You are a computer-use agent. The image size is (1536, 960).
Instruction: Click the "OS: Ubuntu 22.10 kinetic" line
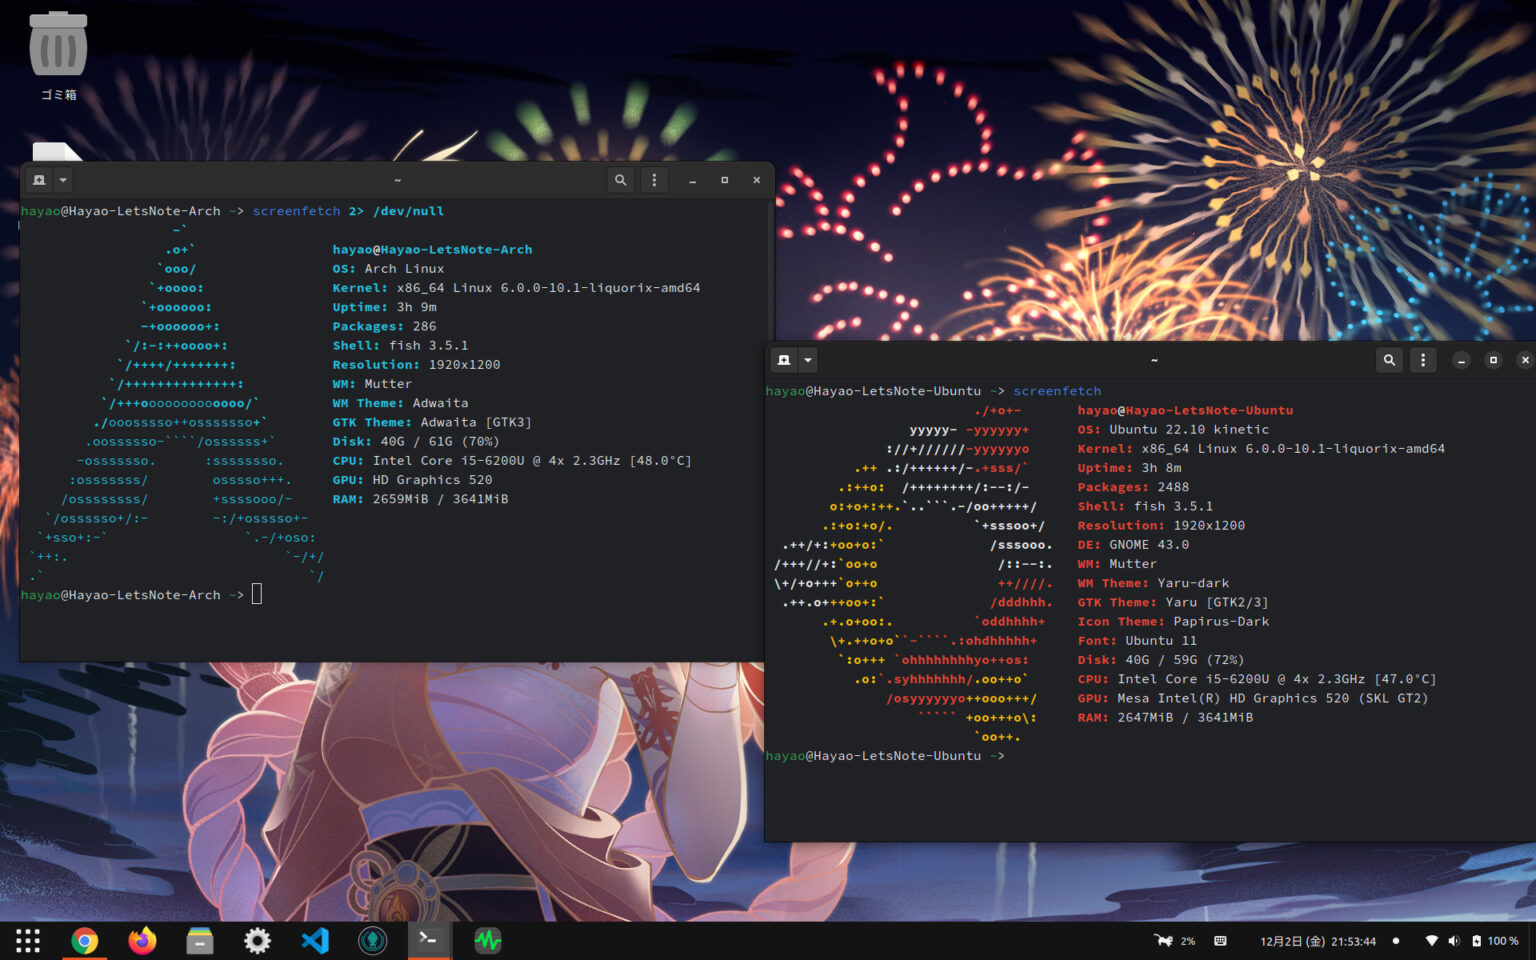pyautogui.click(x=1173, y=430)
